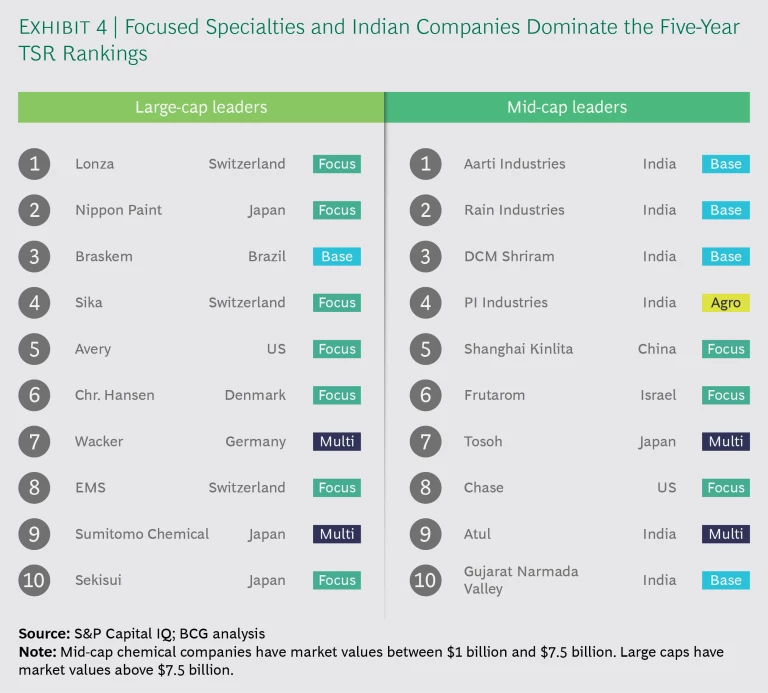This screenshot has width=768, height=693.
Task: Click the Large-cap leaders header tab
Action: (x=201, y=107)
